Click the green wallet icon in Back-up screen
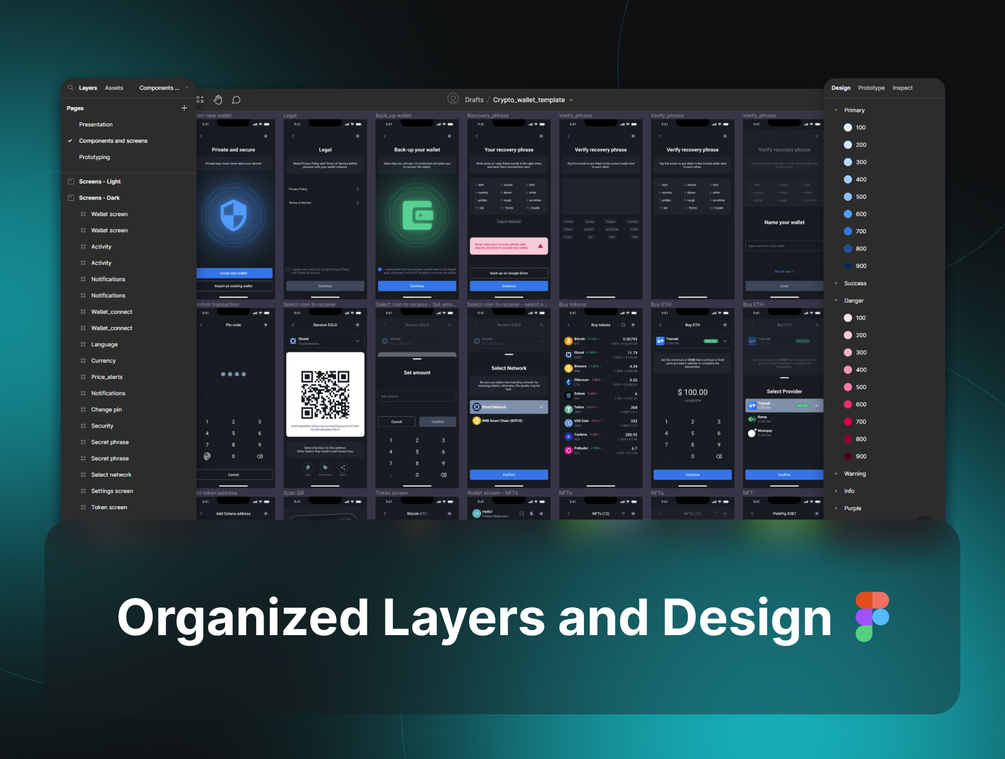The height and width of the screenshot is (759, 1005). 417,215
